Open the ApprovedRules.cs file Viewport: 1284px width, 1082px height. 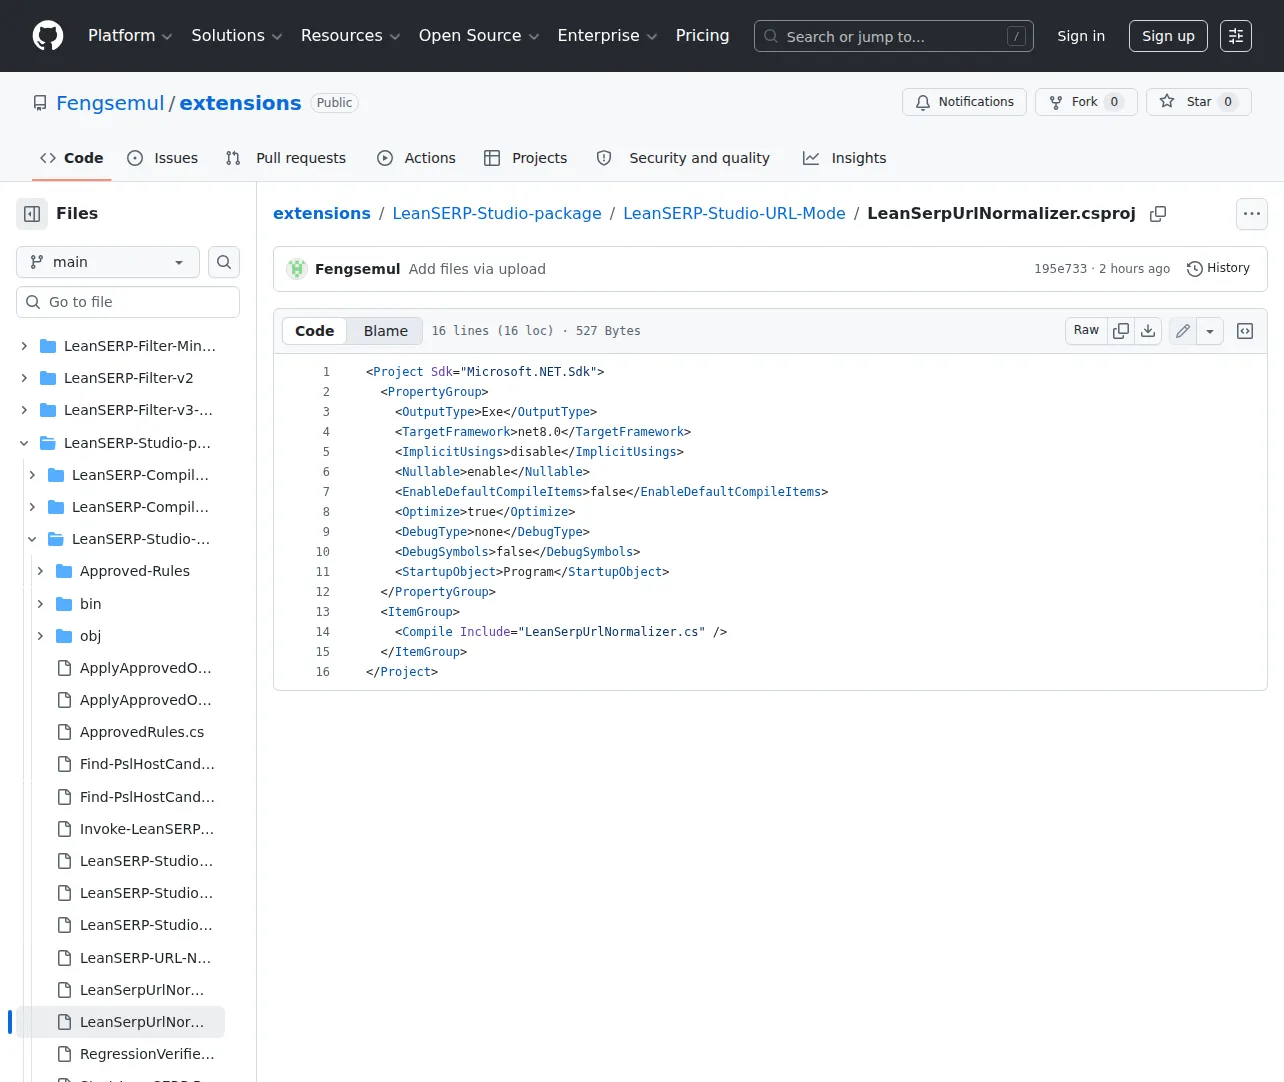coord(142,732)
